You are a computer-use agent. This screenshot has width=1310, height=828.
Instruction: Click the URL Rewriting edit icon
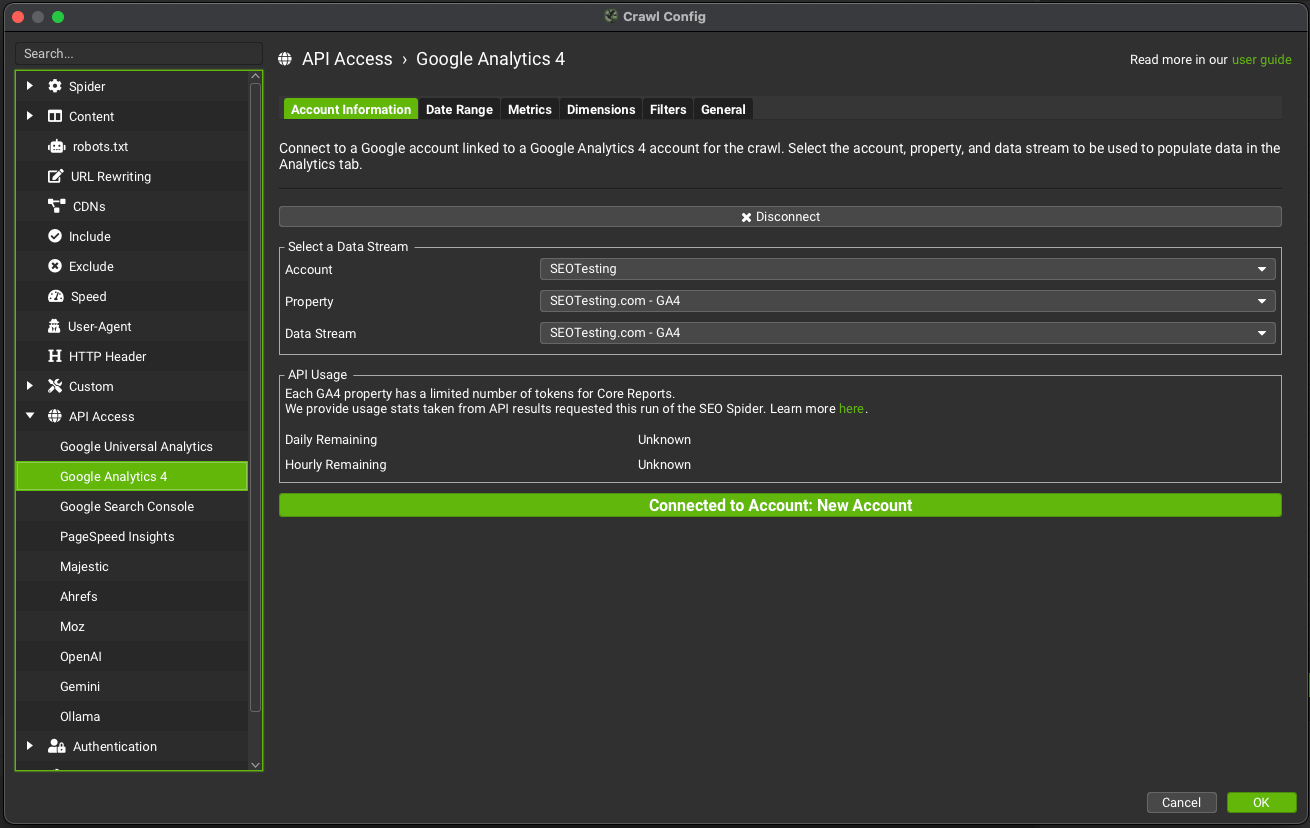pyautogui.click(x=56, y=176)
